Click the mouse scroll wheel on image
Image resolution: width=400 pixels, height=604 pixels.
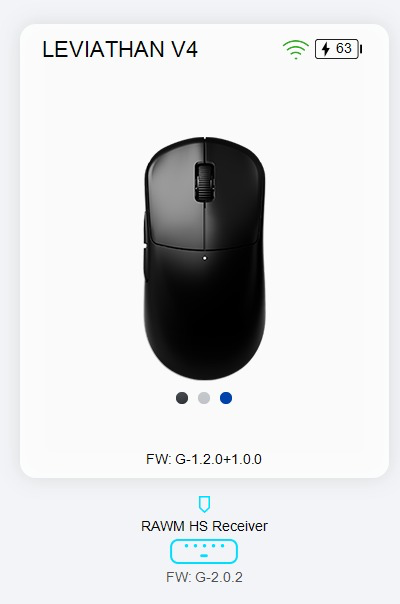coord(204,182)
